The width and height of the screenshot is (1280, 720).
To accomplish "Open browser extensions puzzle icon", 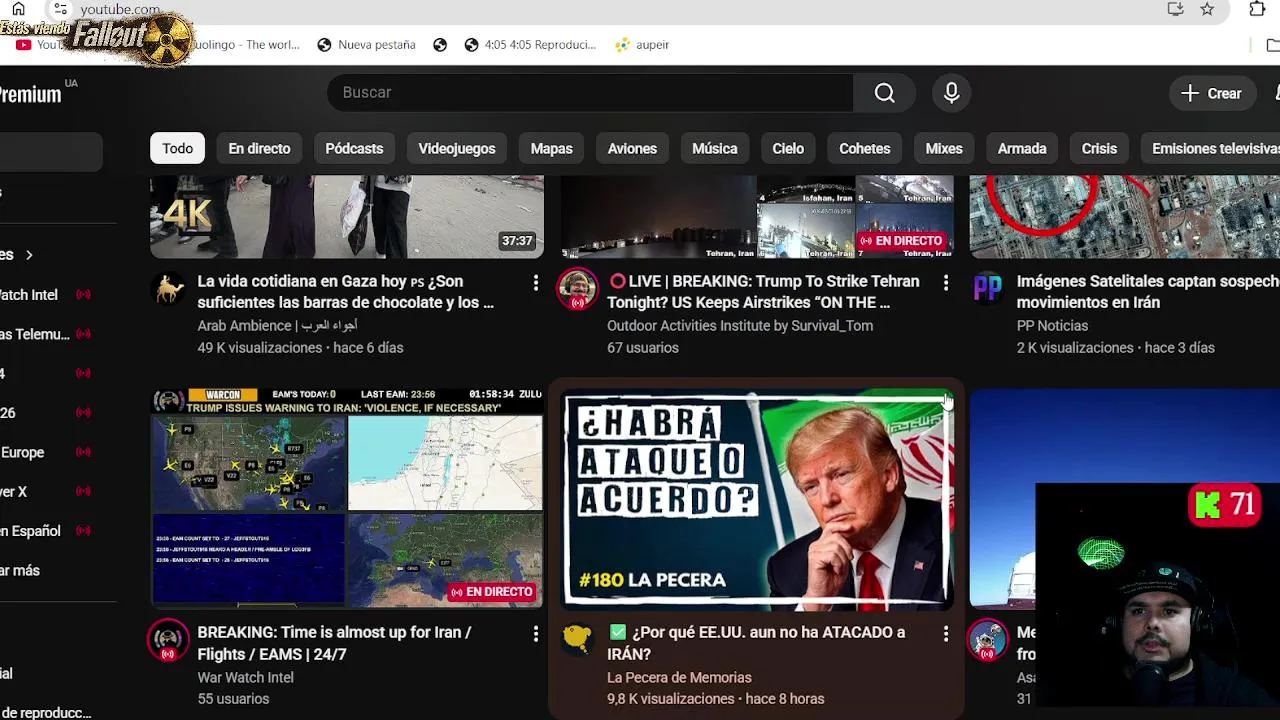I will click(1257, 9).
